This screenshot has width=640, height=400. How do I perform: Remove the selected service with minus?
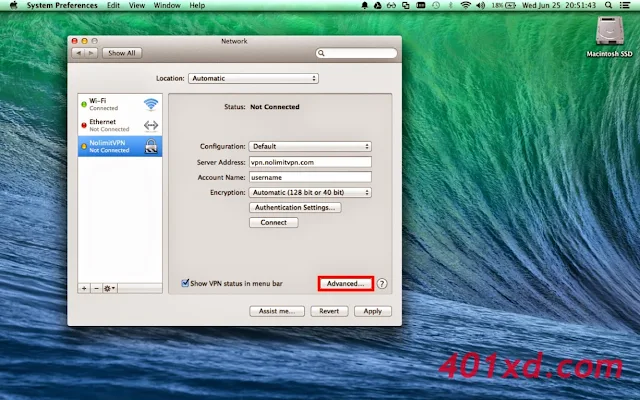[96, 289]
